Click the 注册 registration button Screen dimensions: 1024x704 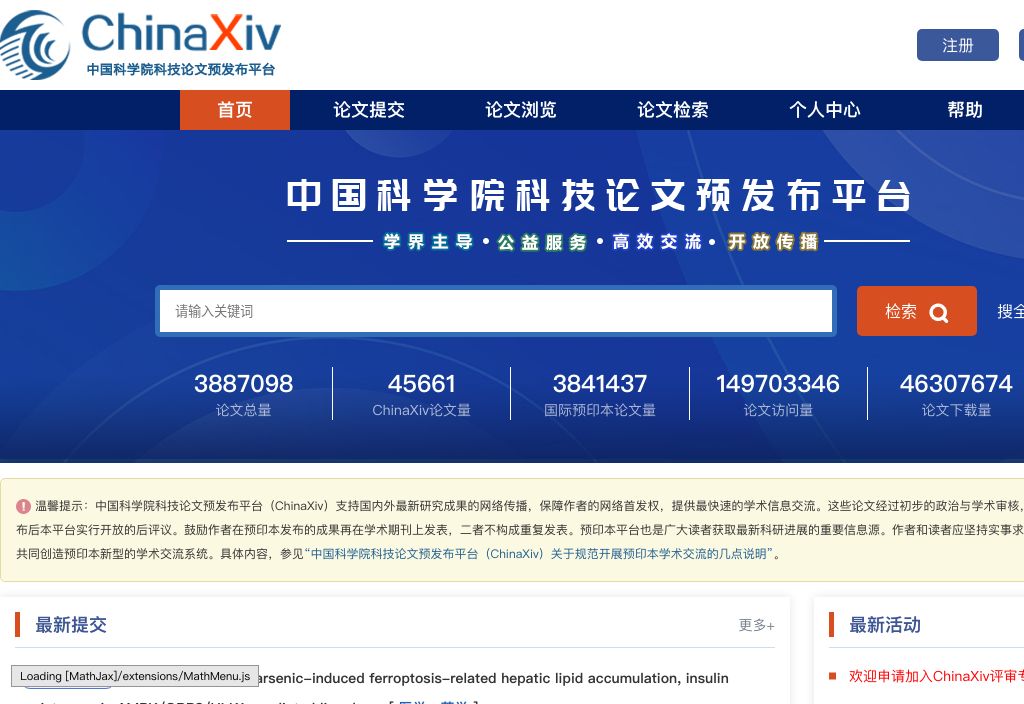point(957,45)
